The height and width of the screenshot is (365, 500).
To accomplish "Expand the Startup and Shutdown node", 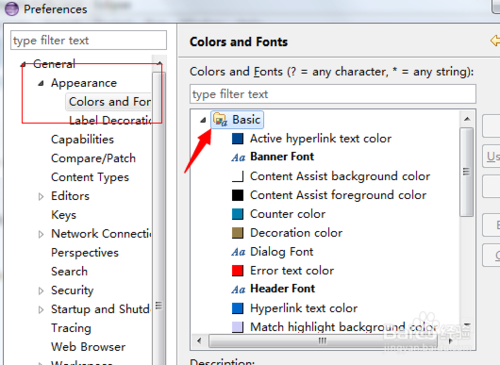I will coord(41,310).
